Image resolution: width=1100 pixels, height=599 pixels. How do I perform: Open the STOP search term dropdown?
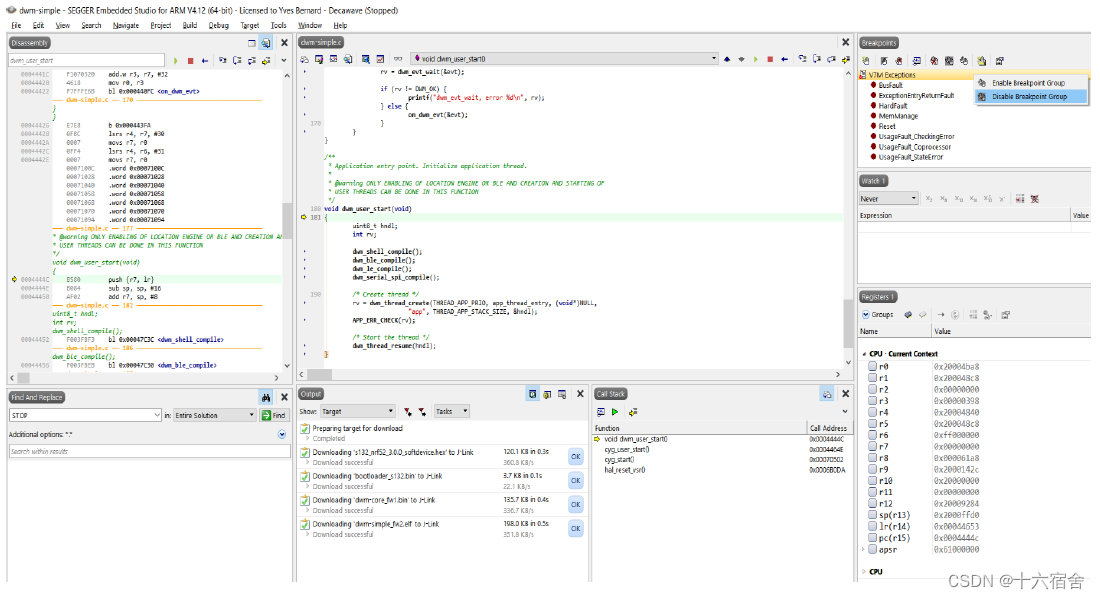coord(156,416)
